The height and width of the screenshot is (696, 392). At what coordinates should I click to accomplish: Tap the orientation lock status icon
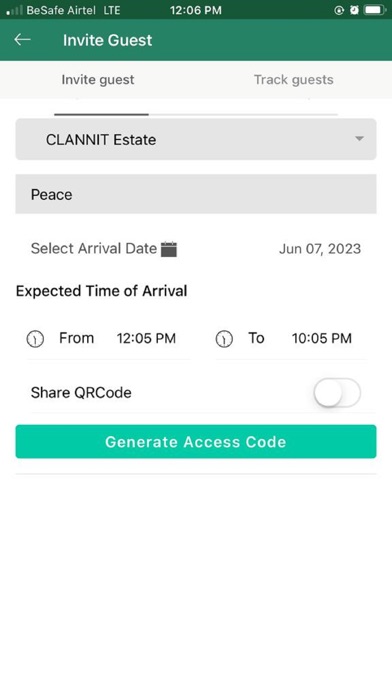339,10
